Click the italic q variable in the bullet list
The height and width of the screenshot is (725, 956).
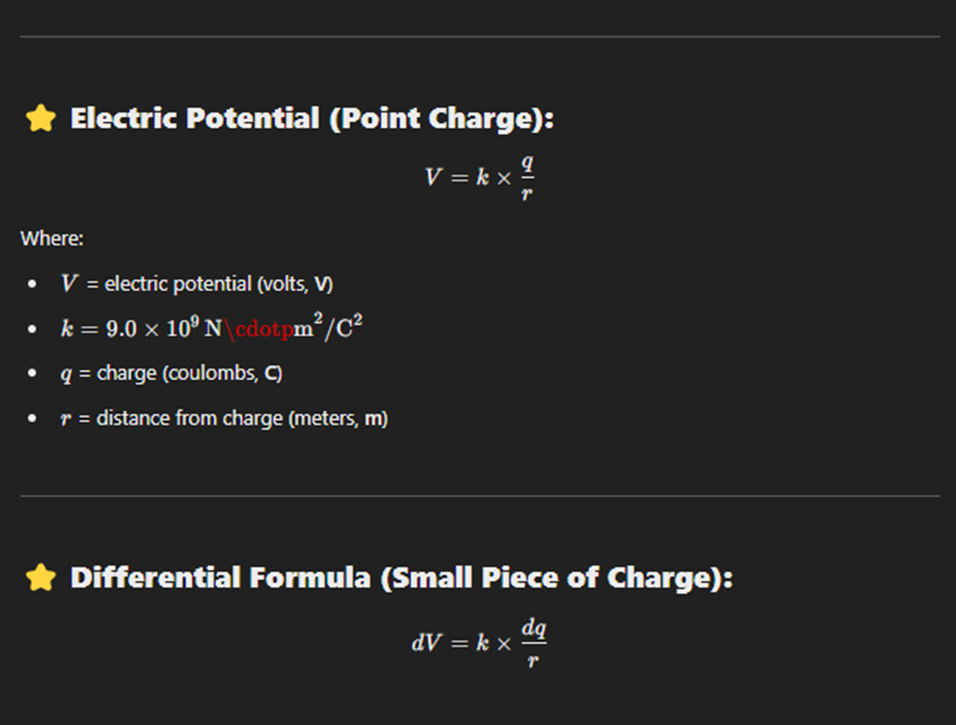pyautogui.click(x=66, y=376)
